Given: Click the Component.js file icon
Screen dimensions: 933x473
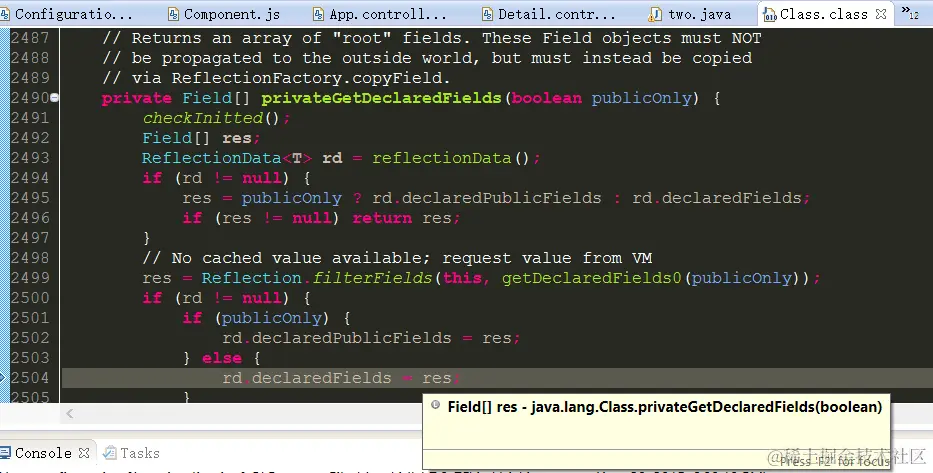Looking at the screenshot, I should (174, 14).
